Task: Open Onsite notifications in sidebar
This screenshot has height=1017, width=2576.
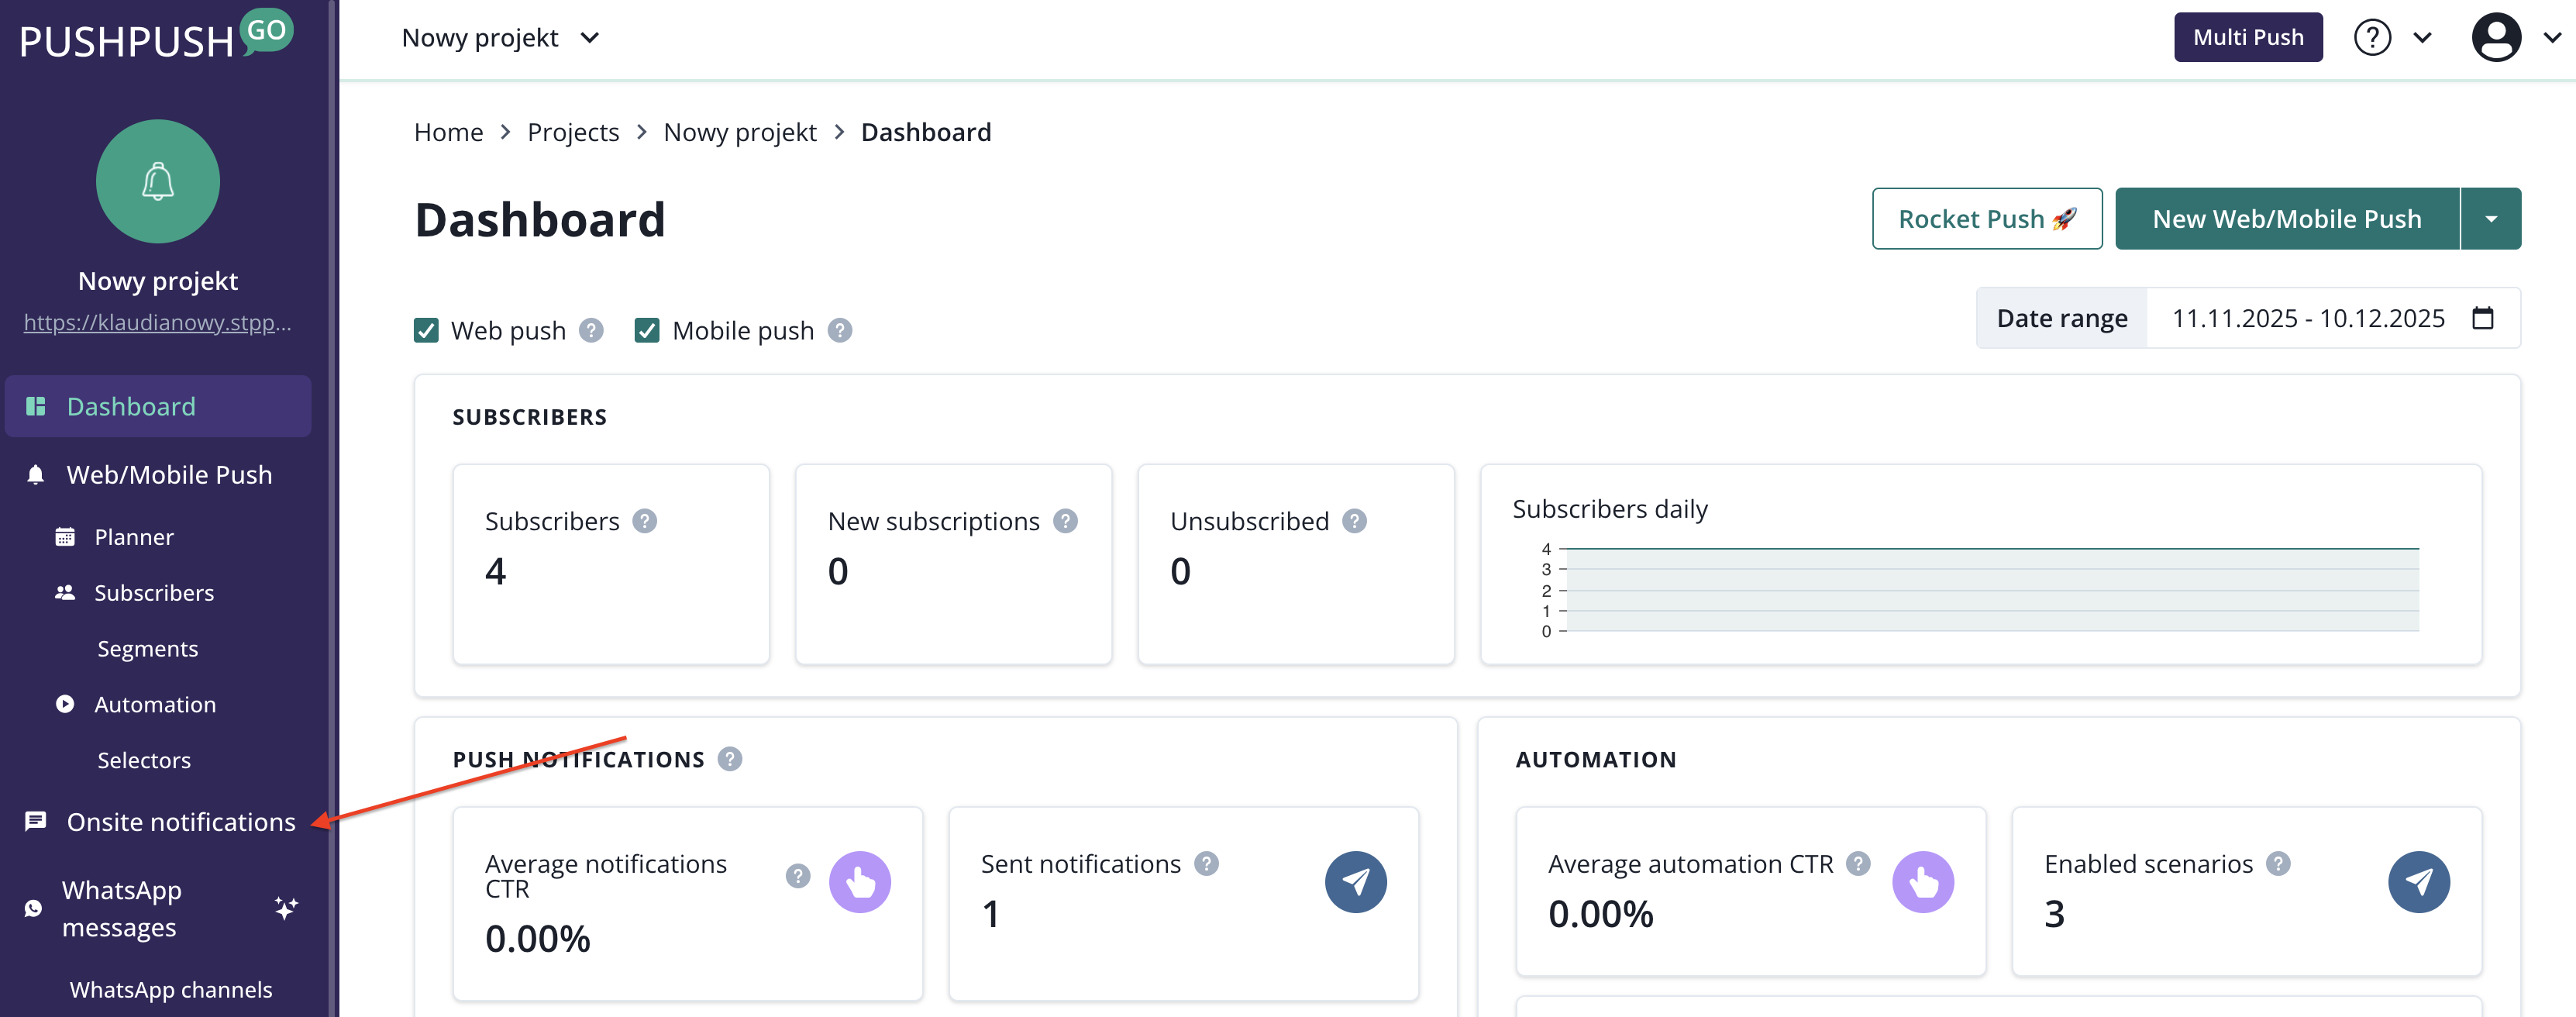Action: pos(180,822)
